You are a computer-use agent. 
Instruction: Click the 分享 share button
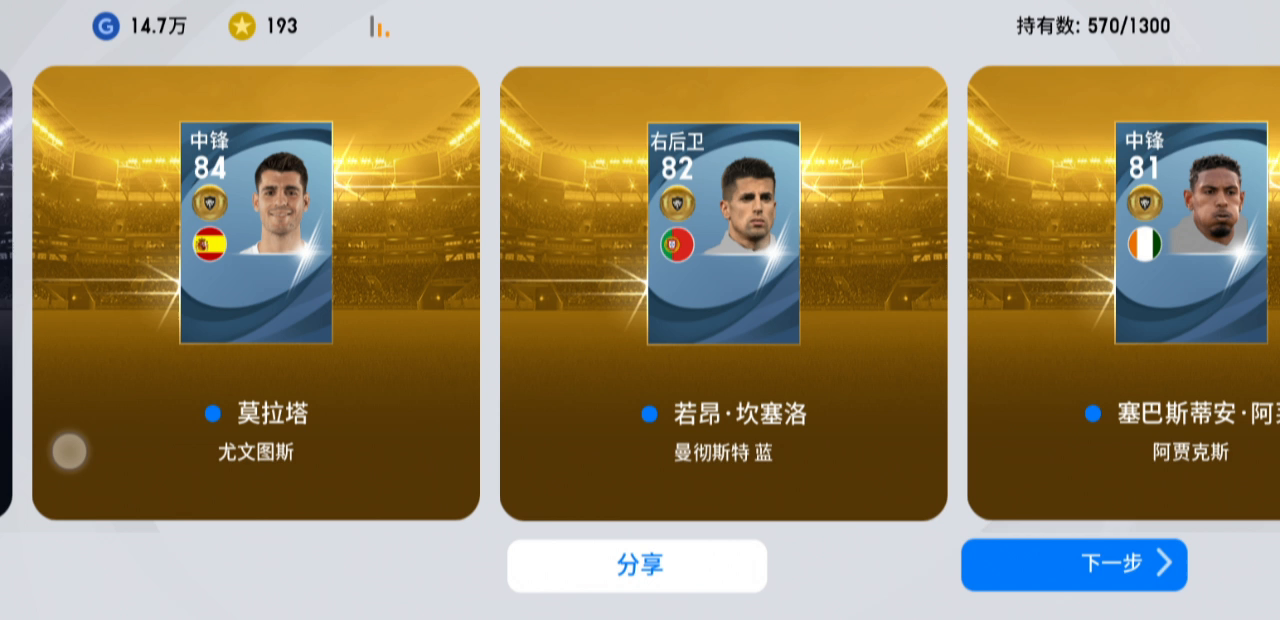(637, 565)
